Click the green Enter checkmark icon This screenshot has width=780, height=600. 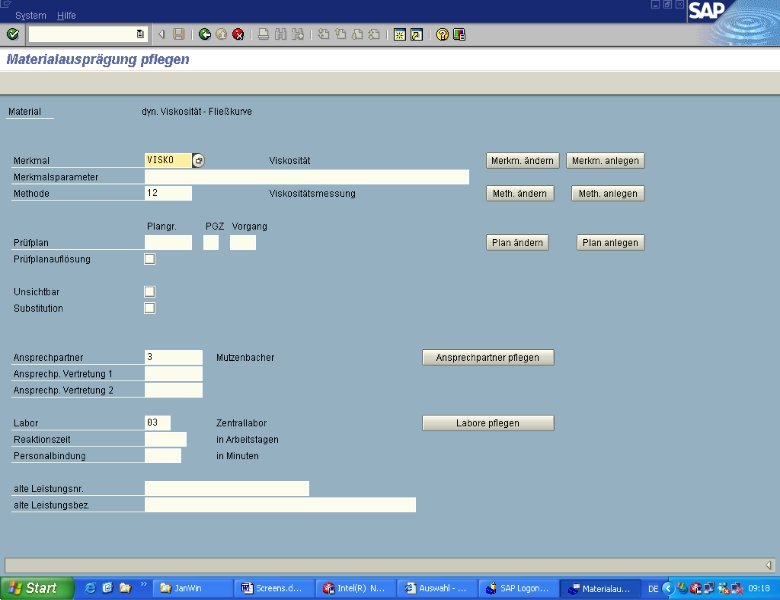tap(12, 34)
